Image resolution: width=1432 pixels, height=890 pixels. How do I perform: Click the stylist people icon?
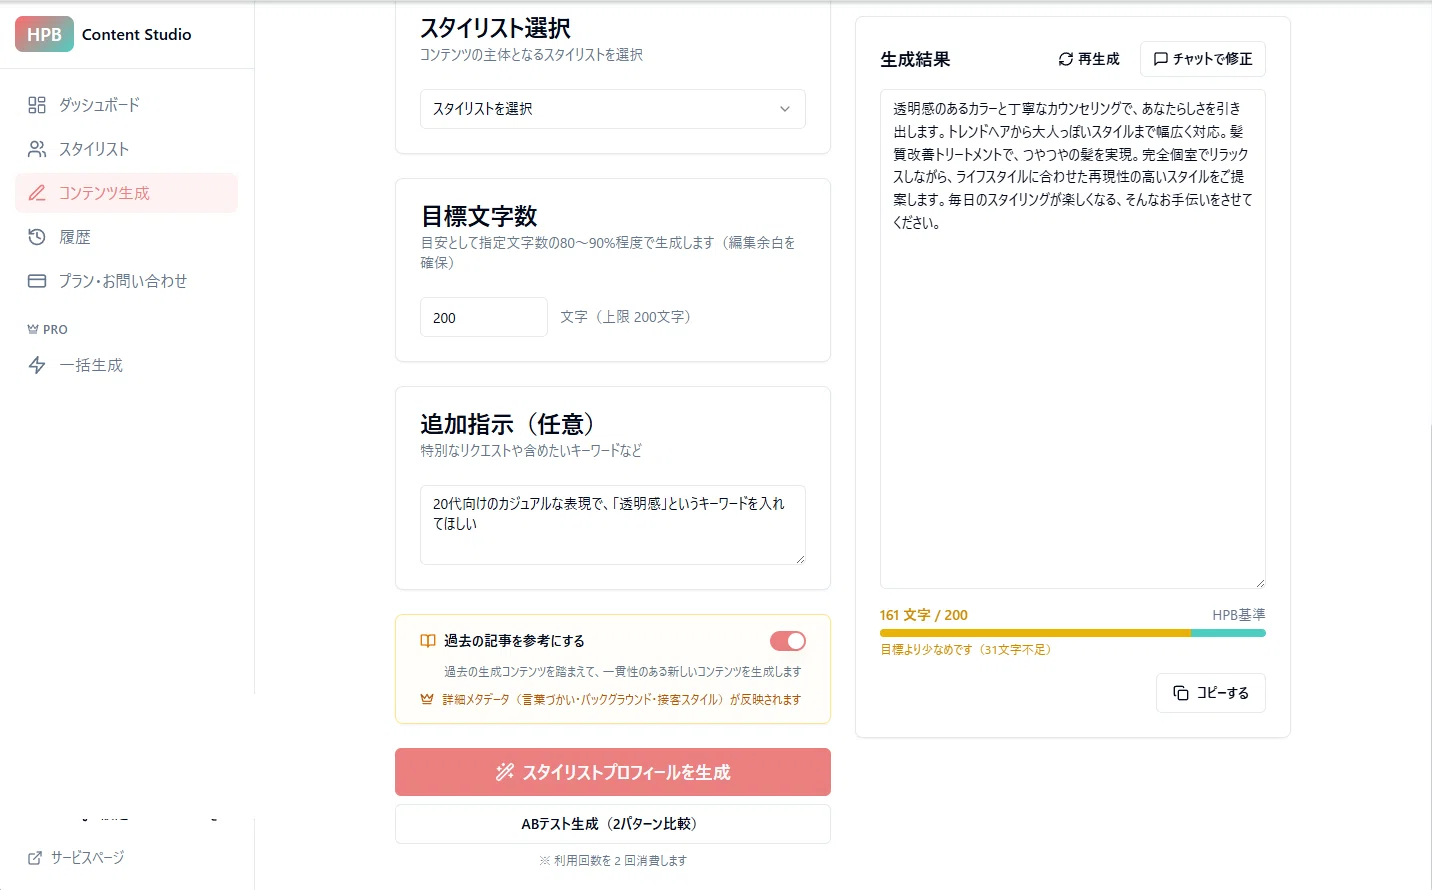coord(37,149)
